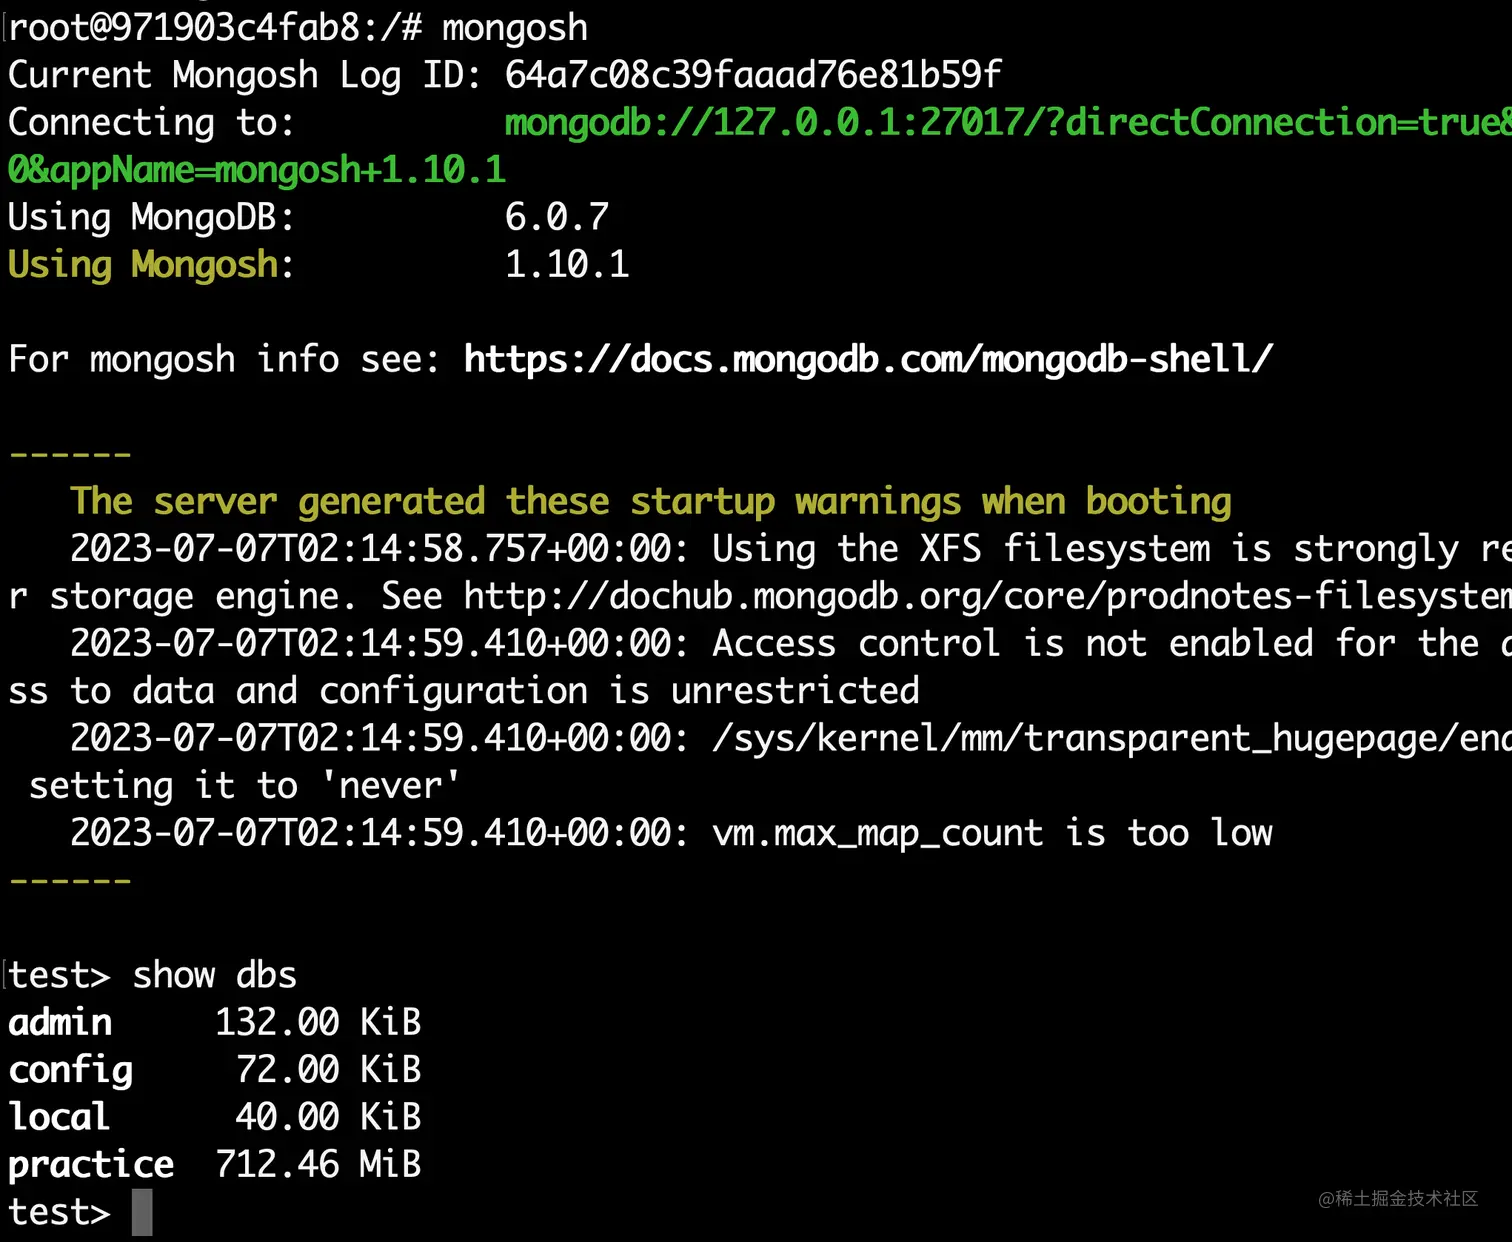This screenshot has height=1242, width=1512.
Task: Click the 712.46 MiB size value
Action: (318, 1164)
